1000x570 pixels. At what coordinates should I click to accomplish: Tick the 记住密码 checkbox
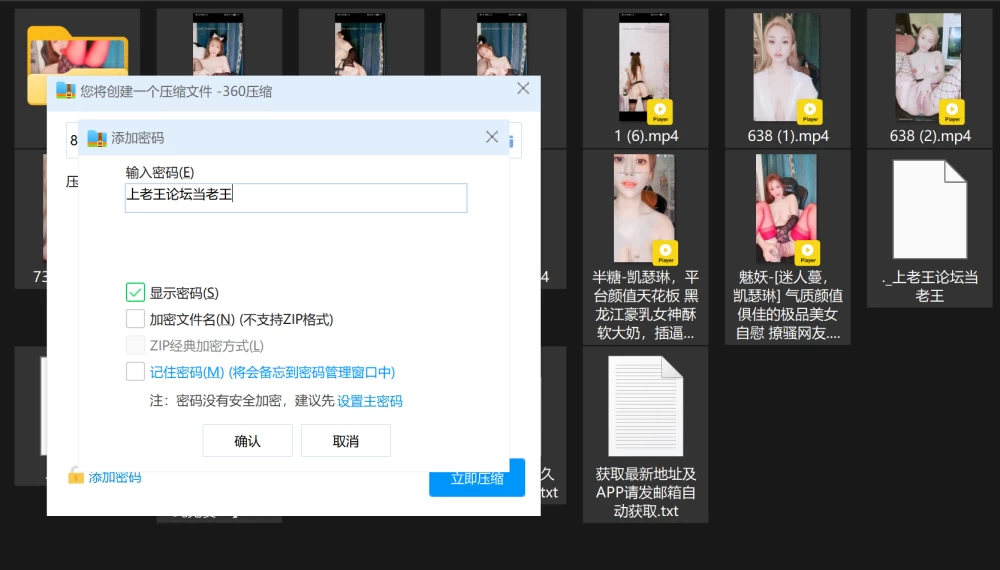coord(135,372)
